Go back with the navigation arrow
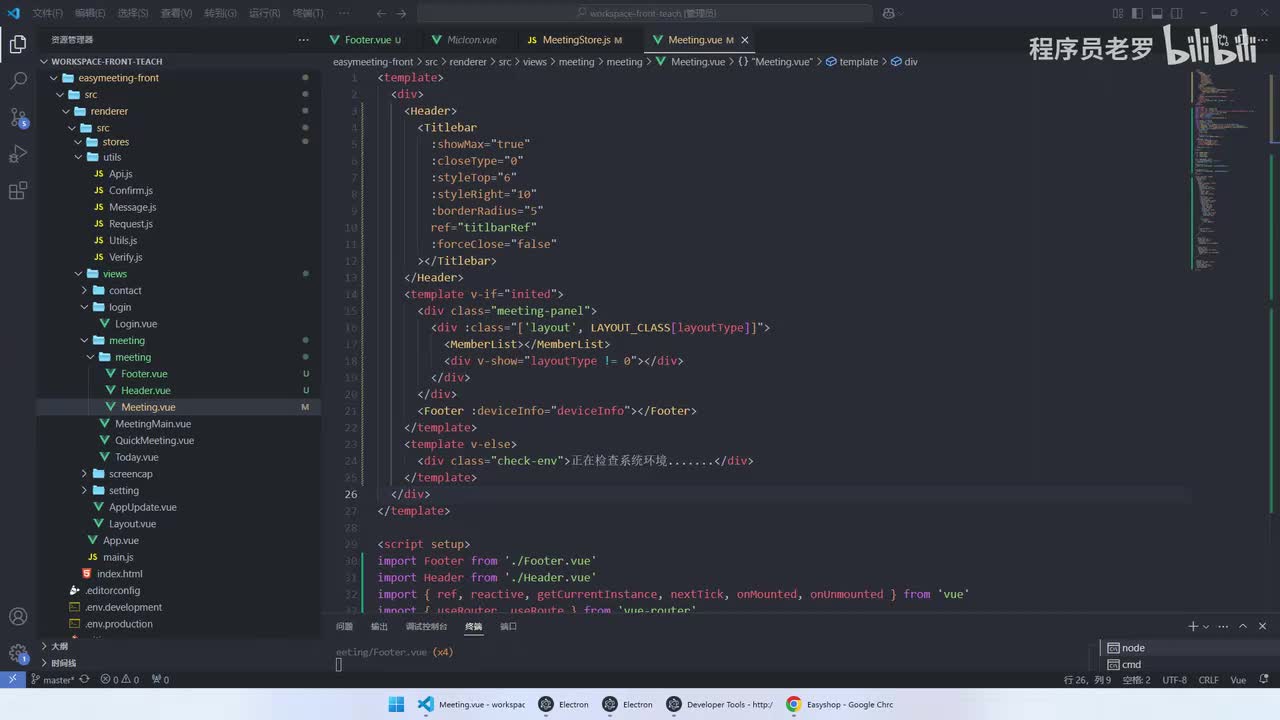This screenshot has width=1280, height=720. (x=381, y=13)
